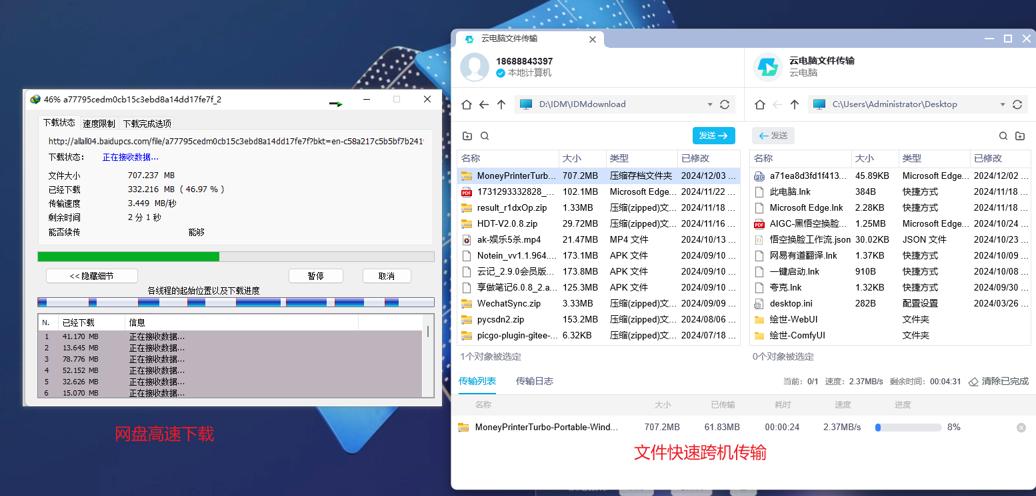Sort local list by 大小 column
The height and width of the screenshot is (496, 1036).
pyautogui.click(x=582, y=159)
